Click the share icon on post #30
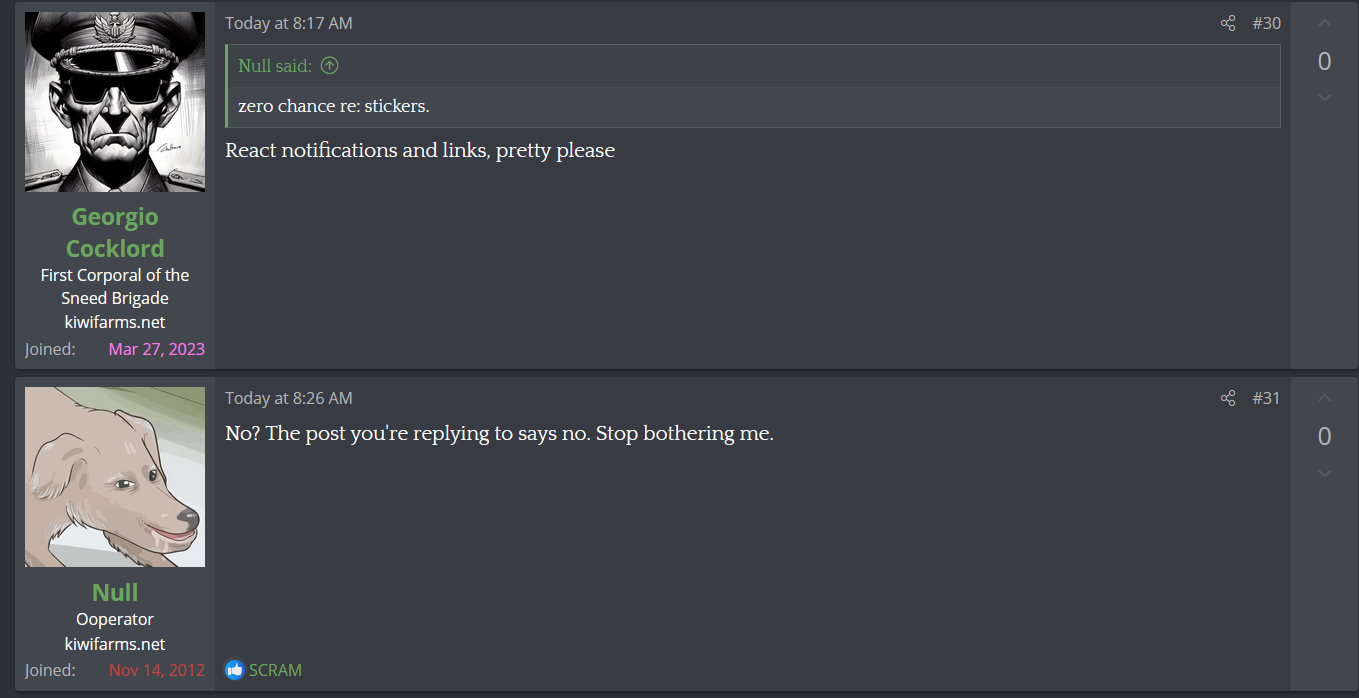 [x=1228, y=23]
